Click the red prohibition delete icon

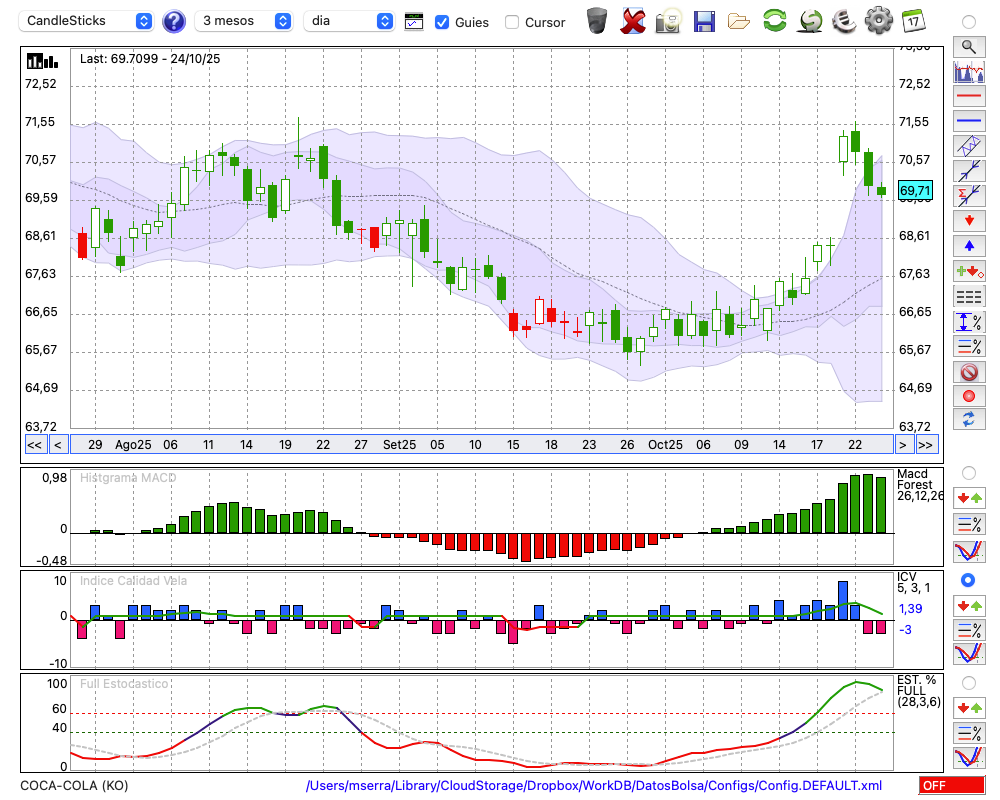pyautogui.click(x=968, y=372)
